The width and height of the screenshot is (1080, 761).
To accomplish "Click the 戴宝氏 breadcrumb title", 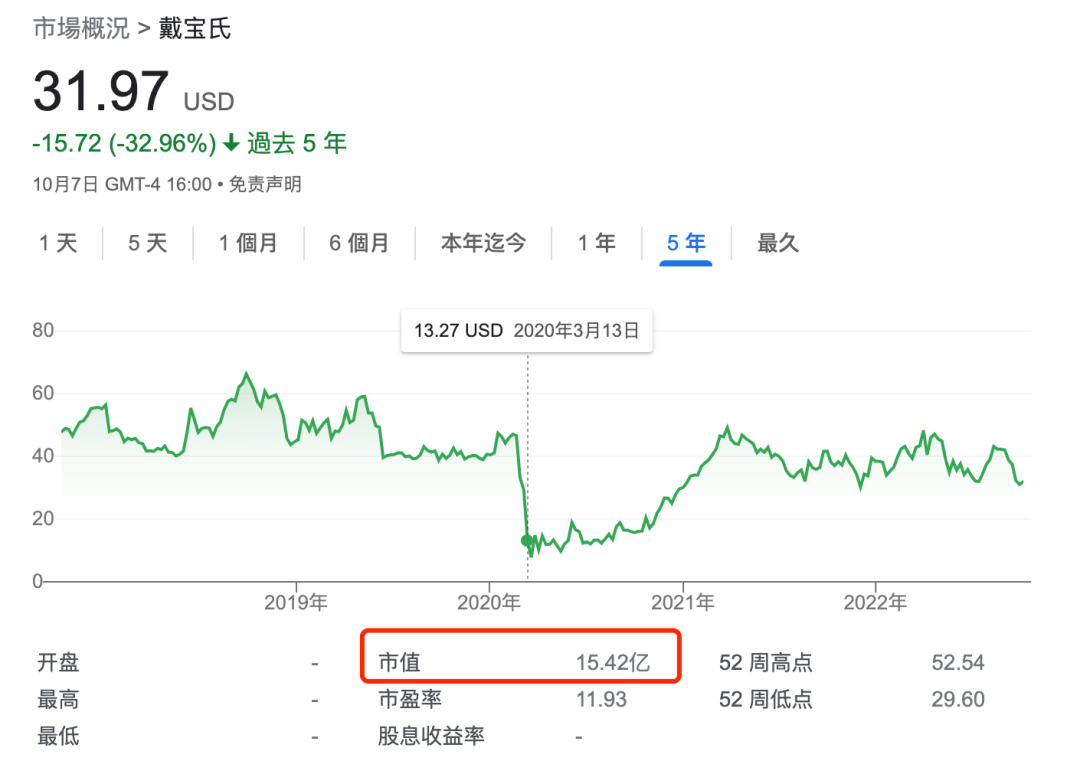I will click(195, 28).
